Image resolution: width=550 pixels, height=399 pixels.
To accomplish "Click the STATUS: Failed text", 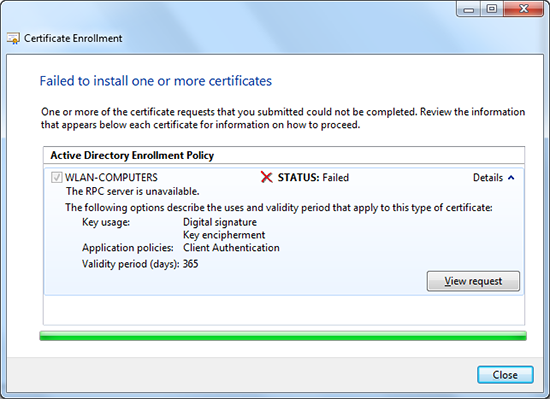I will coord(313,177).
